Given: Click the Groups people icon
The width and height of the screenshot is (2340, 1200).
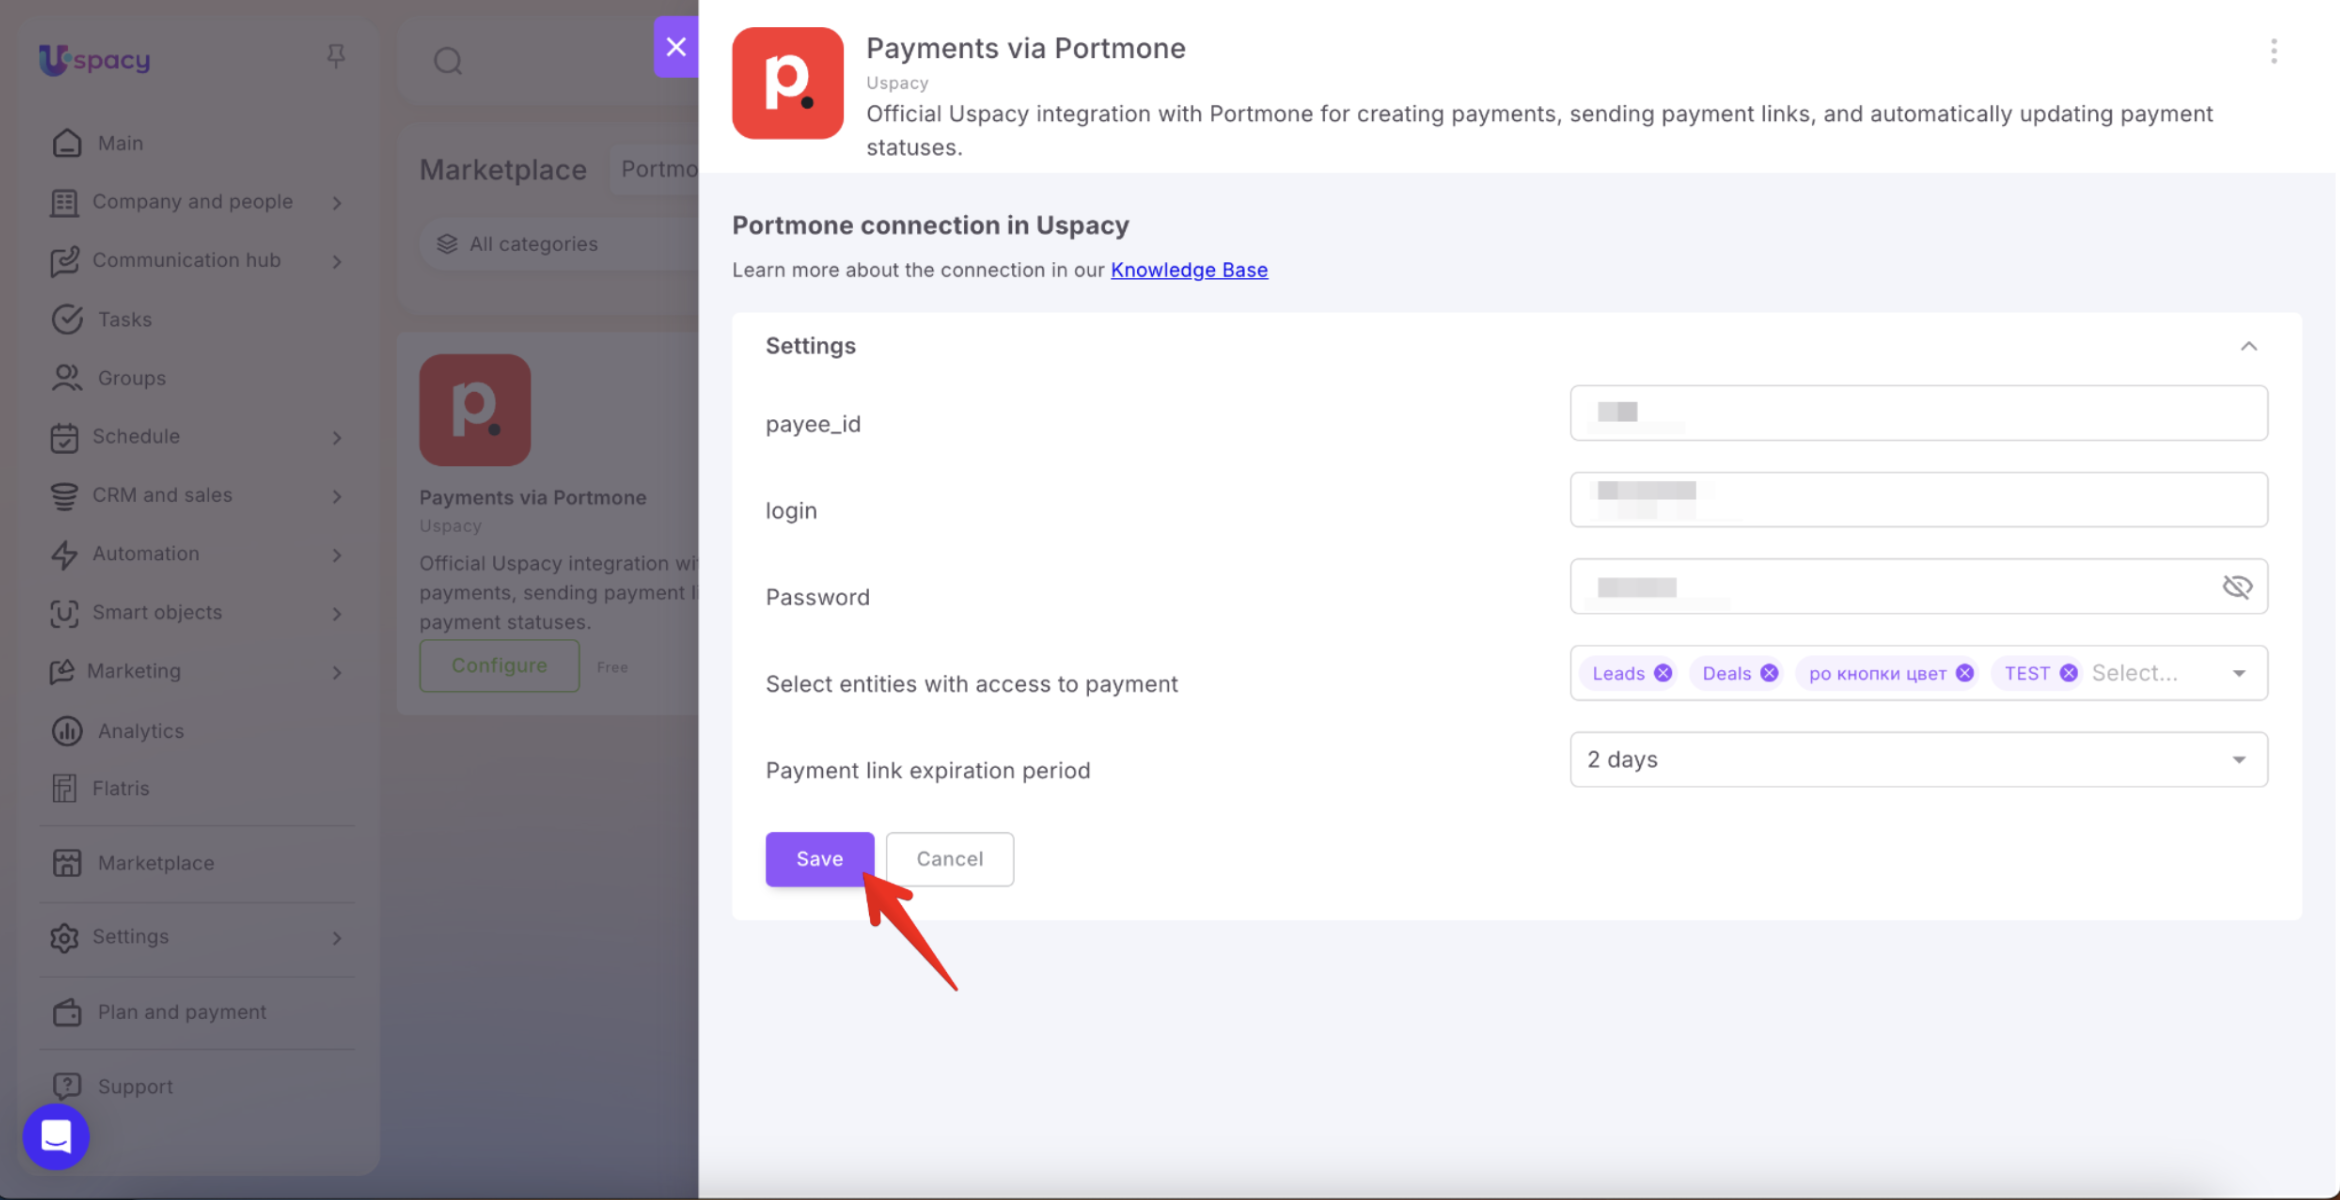Looking at the screenshot, I should pyautogui.click(x=67, y=378).
